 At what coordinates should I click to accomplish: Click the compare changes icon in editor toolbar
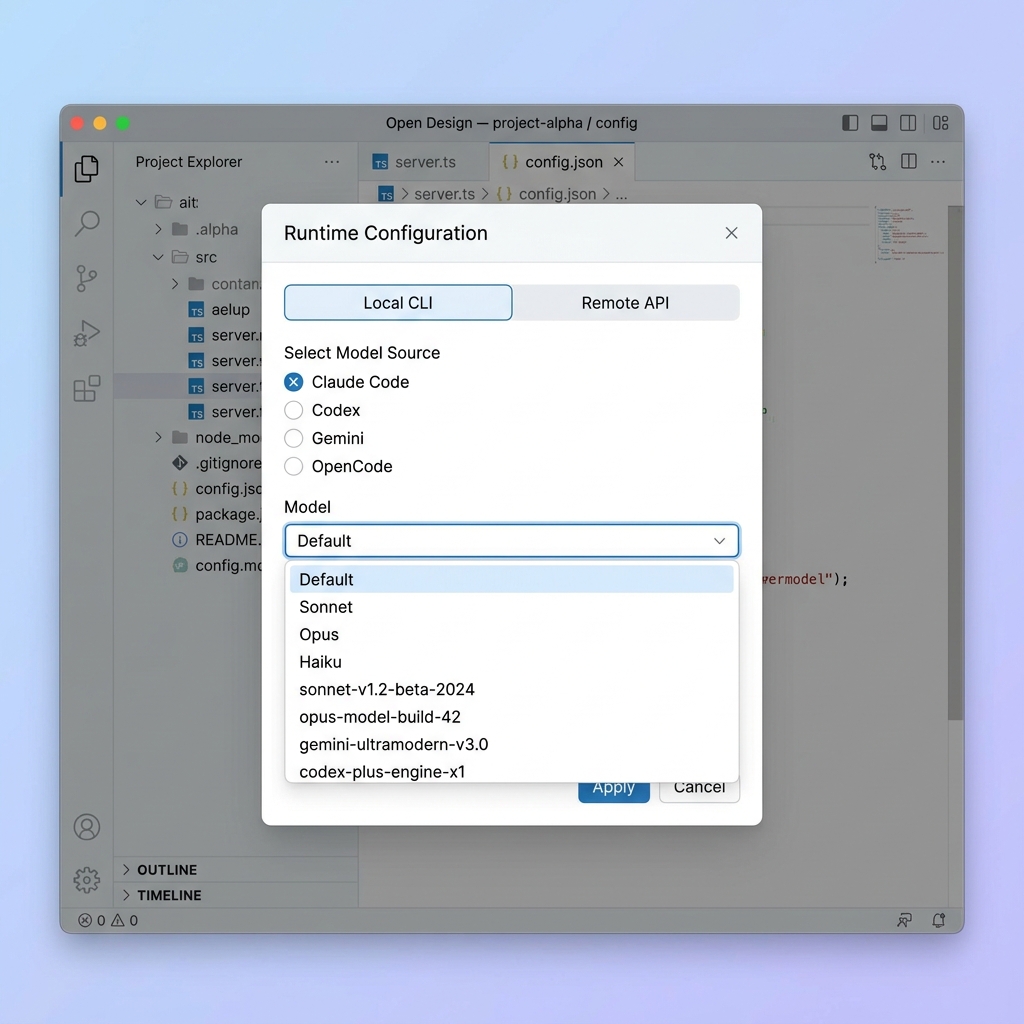point(877,161)
